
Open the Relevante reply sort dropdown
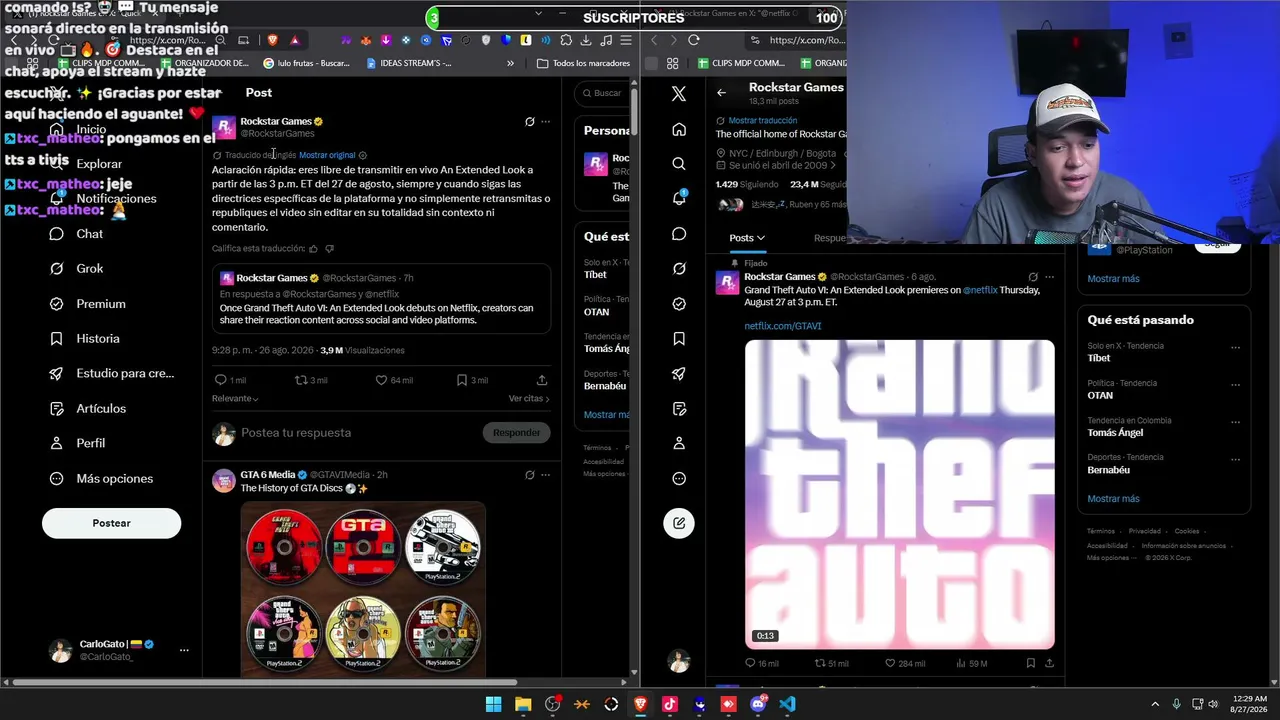235,398
